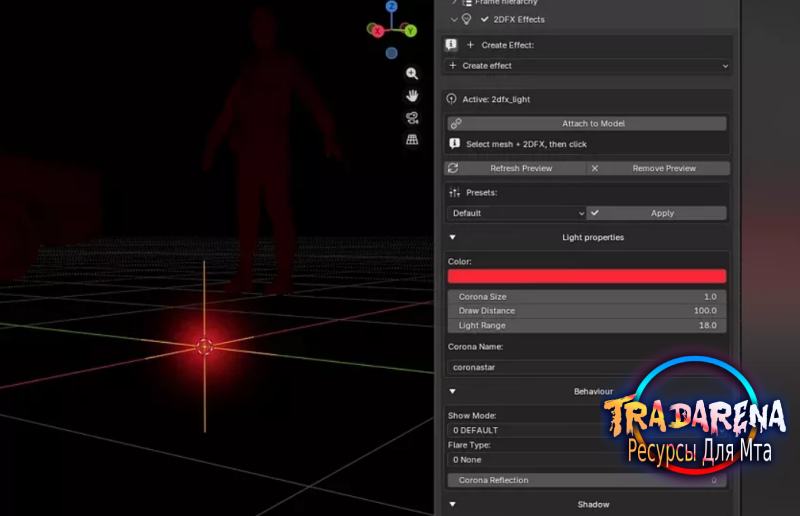Switch perspective/orthographic grid icon
The image size is (800, 516).
[412, 139]
